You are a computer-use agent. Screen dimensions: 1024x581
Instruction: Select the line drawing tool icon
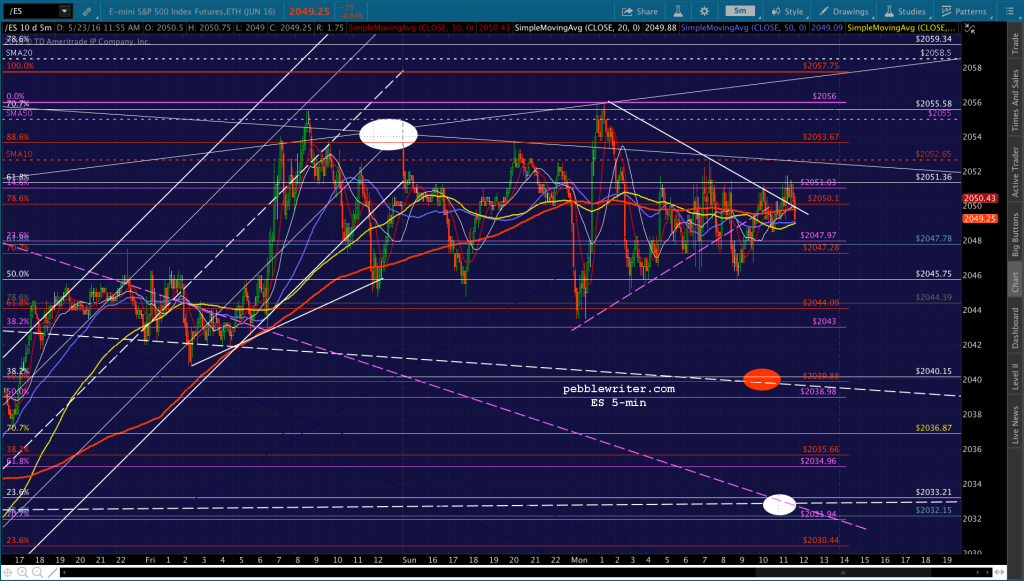[52, 573]
